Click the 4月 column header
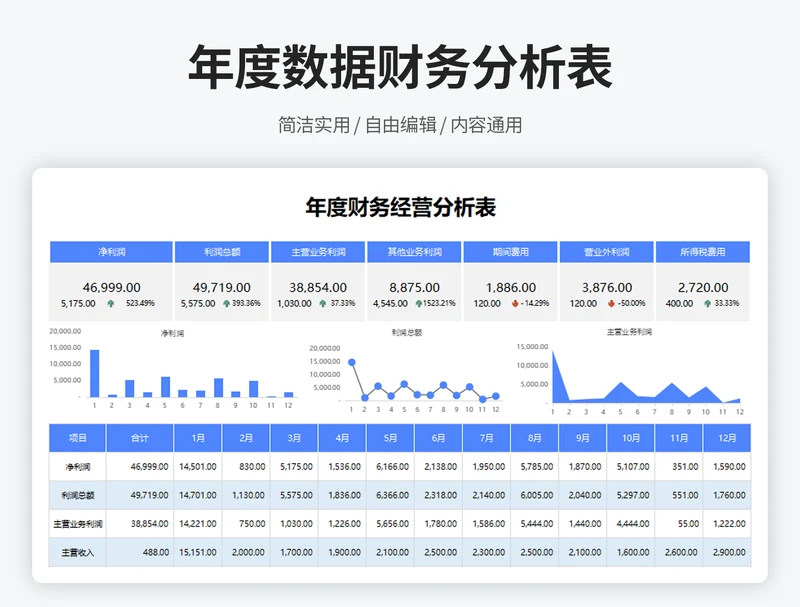The height and width of the screenshot is (607, 800). (342, 438)
